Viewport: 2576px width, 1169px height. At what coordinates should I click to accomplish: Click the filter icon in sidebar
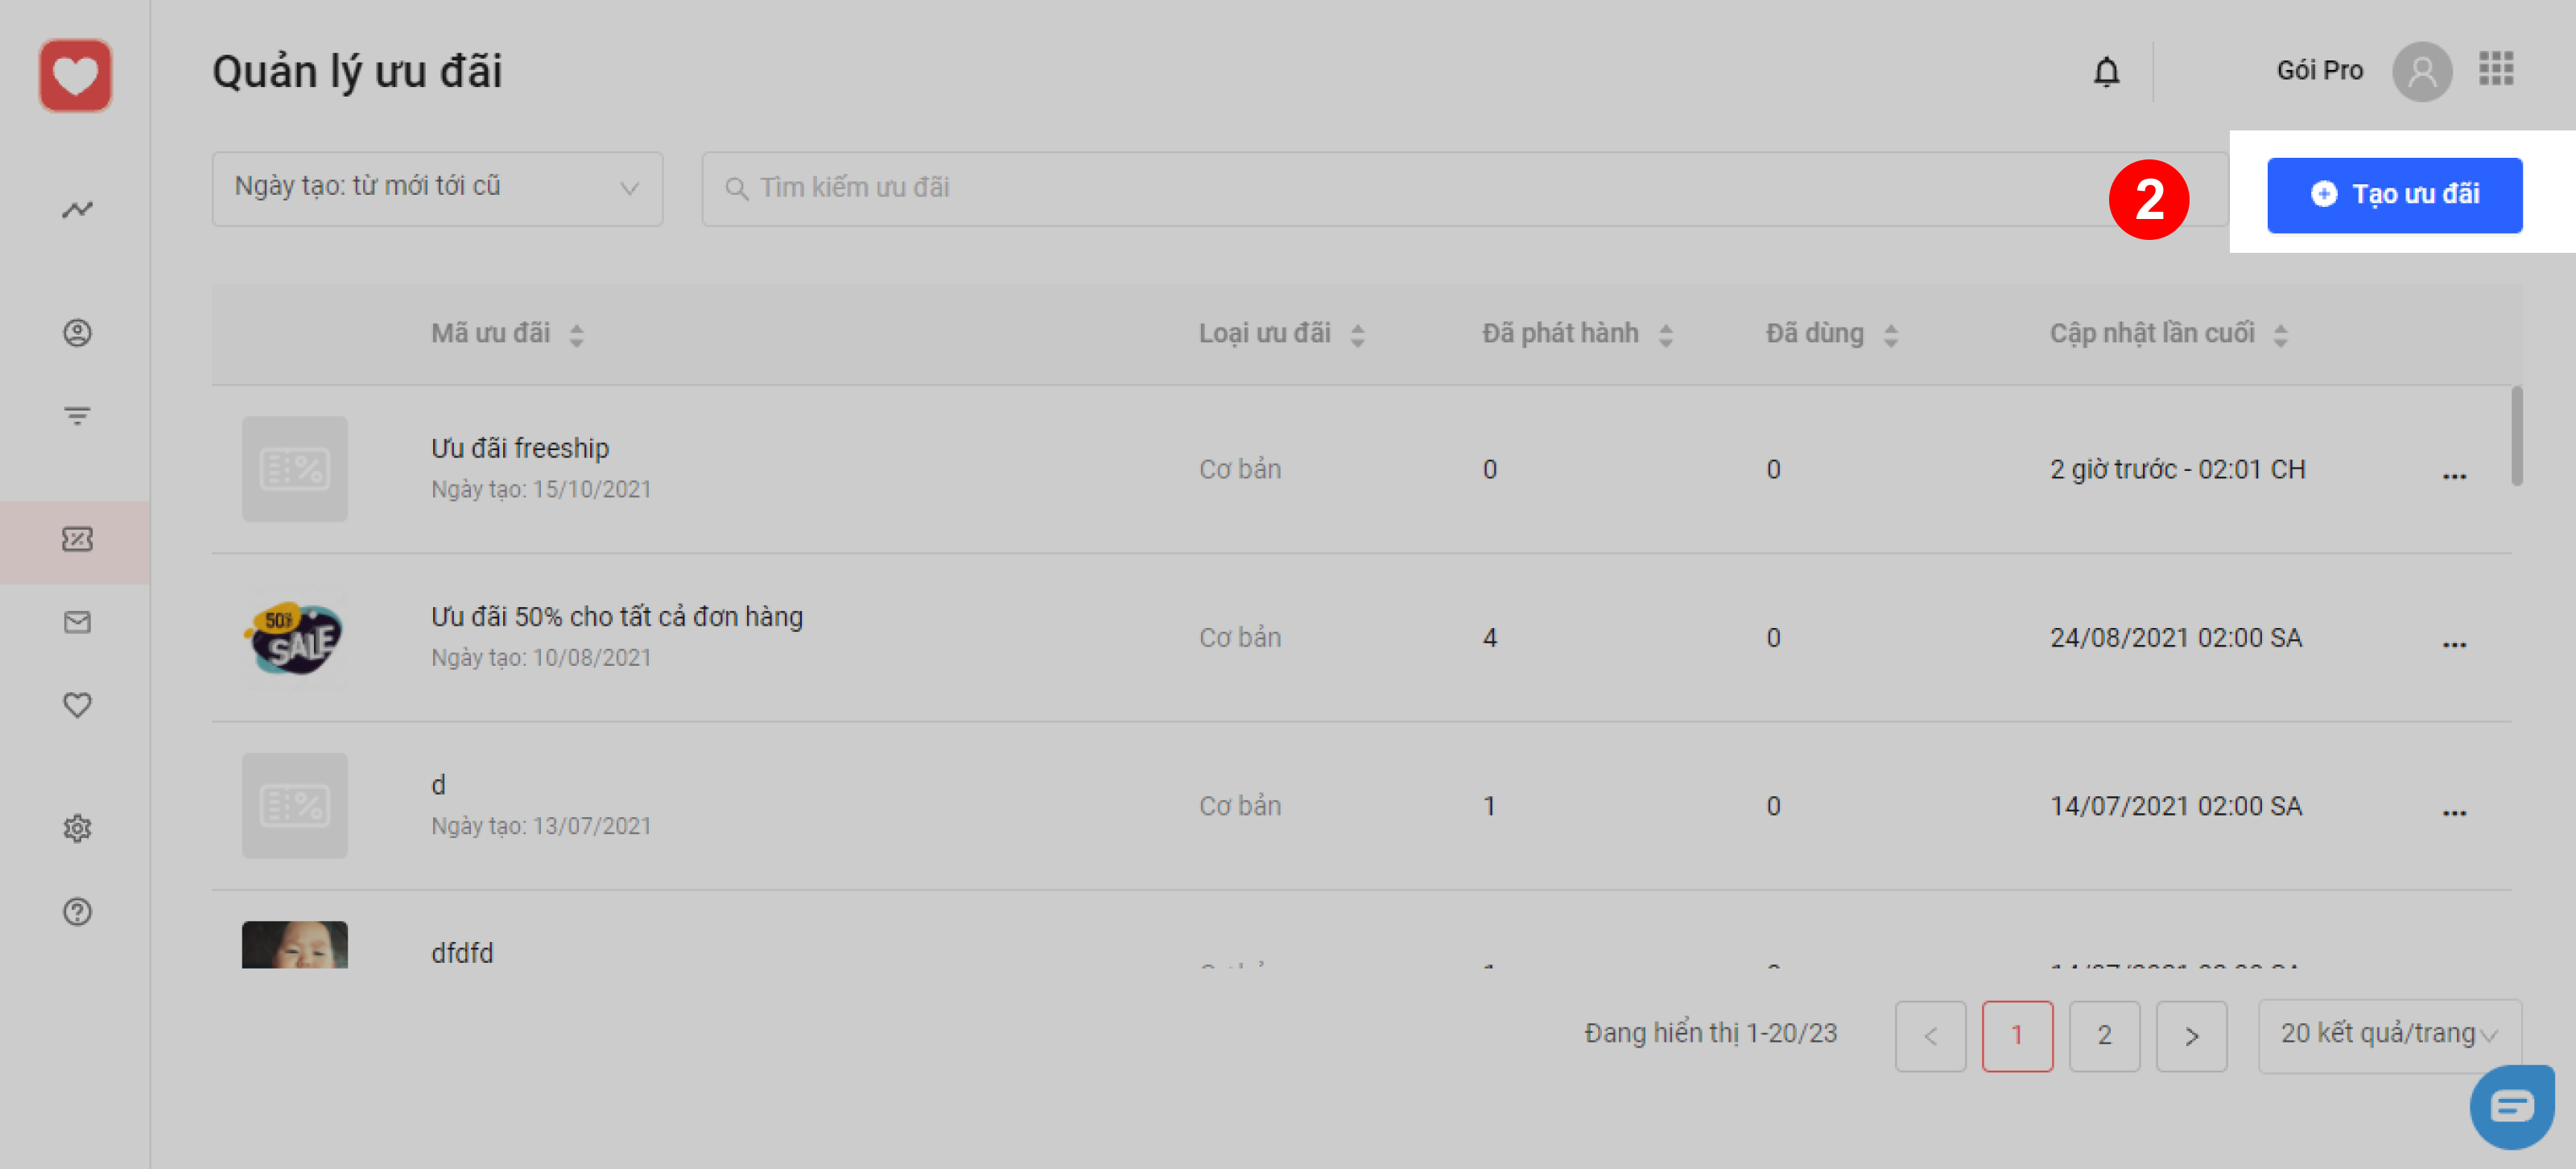tap(77, 415)
